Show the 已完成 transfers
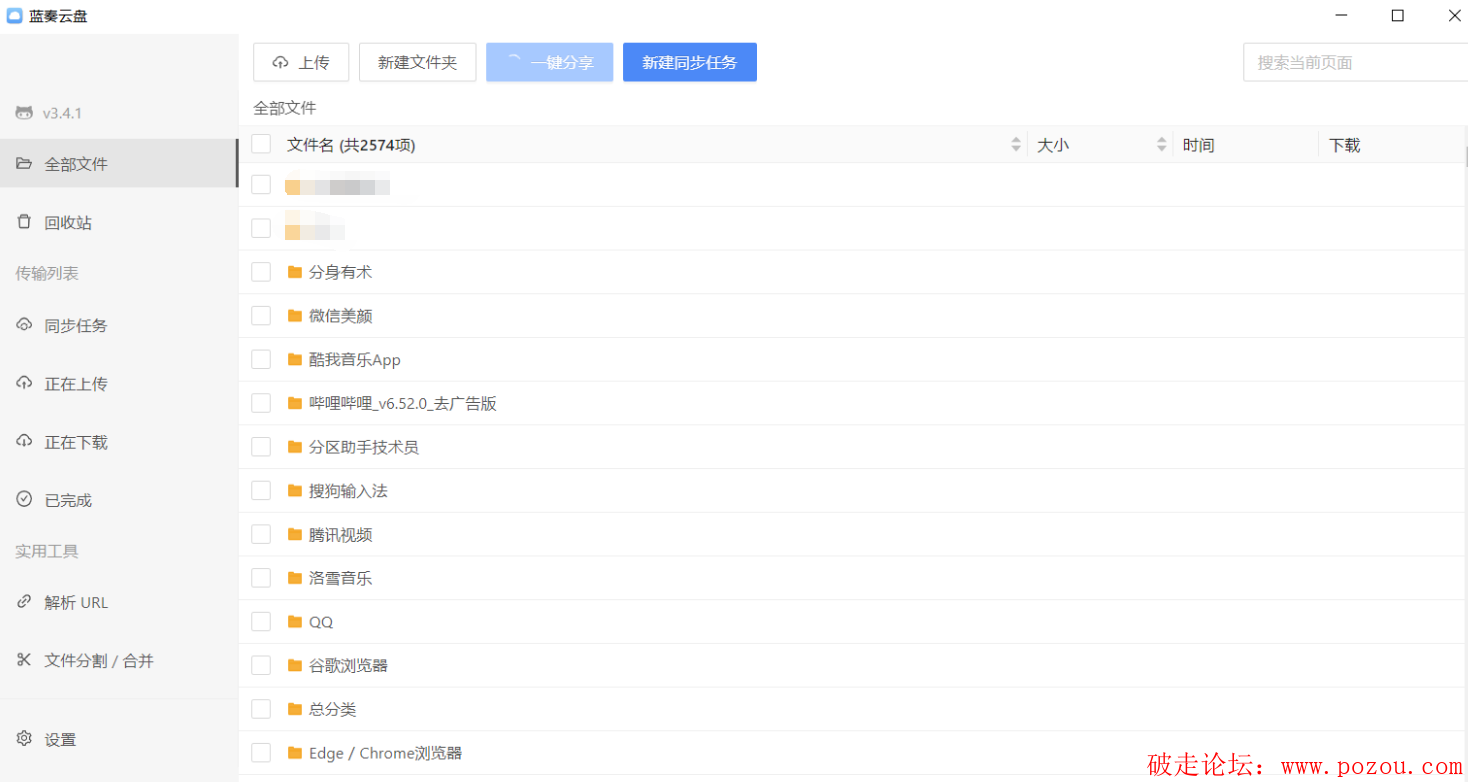This screenshot has height=782, width=1468. 119,499
